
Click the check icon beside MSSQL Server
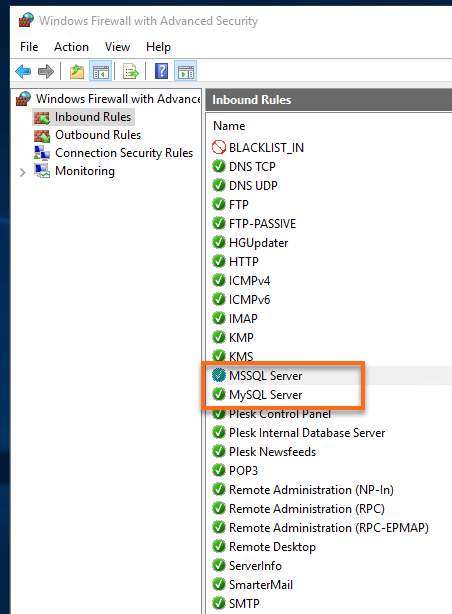tap(219, 375)
